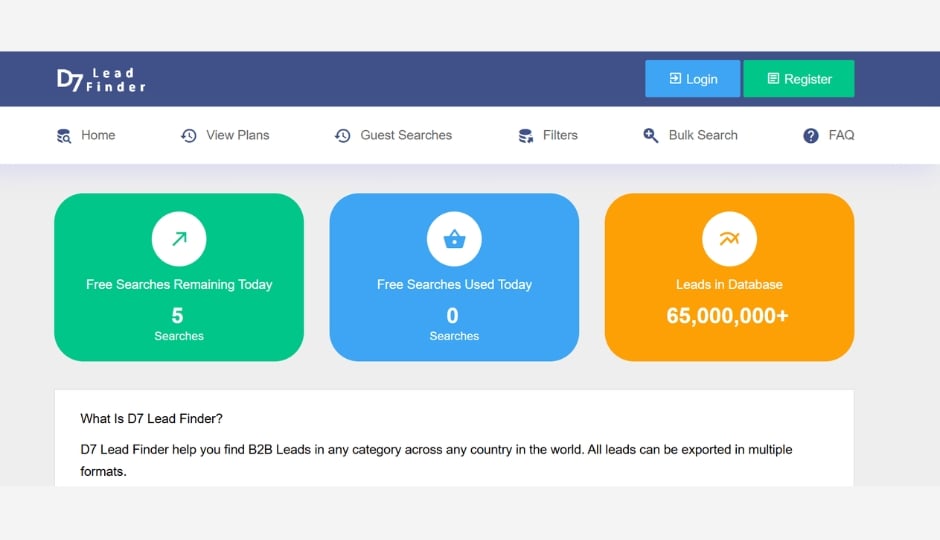Click the paragraph starting D7 Lead Finder help
940x540 pixels.
pos(436,460)
